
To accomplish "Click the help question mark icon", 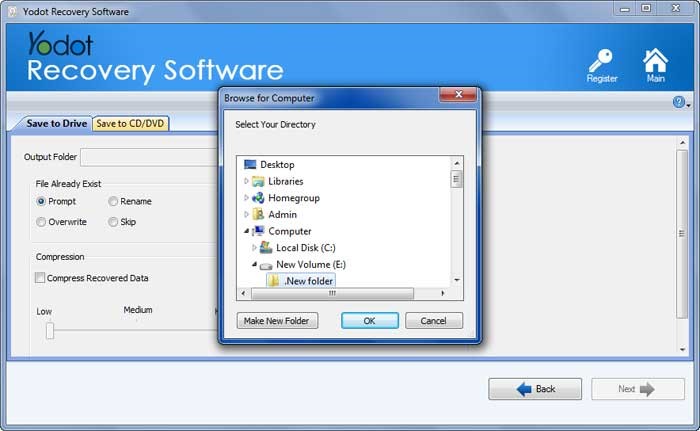I will pos(679,102).
